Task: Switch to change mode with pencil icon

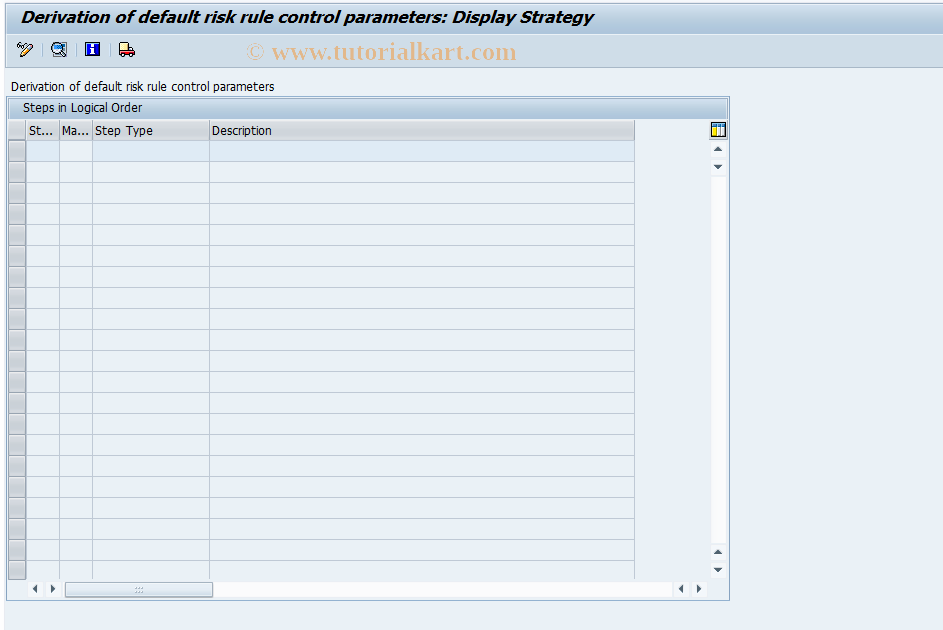Action: pyautogui.click(x=25, y=49)
